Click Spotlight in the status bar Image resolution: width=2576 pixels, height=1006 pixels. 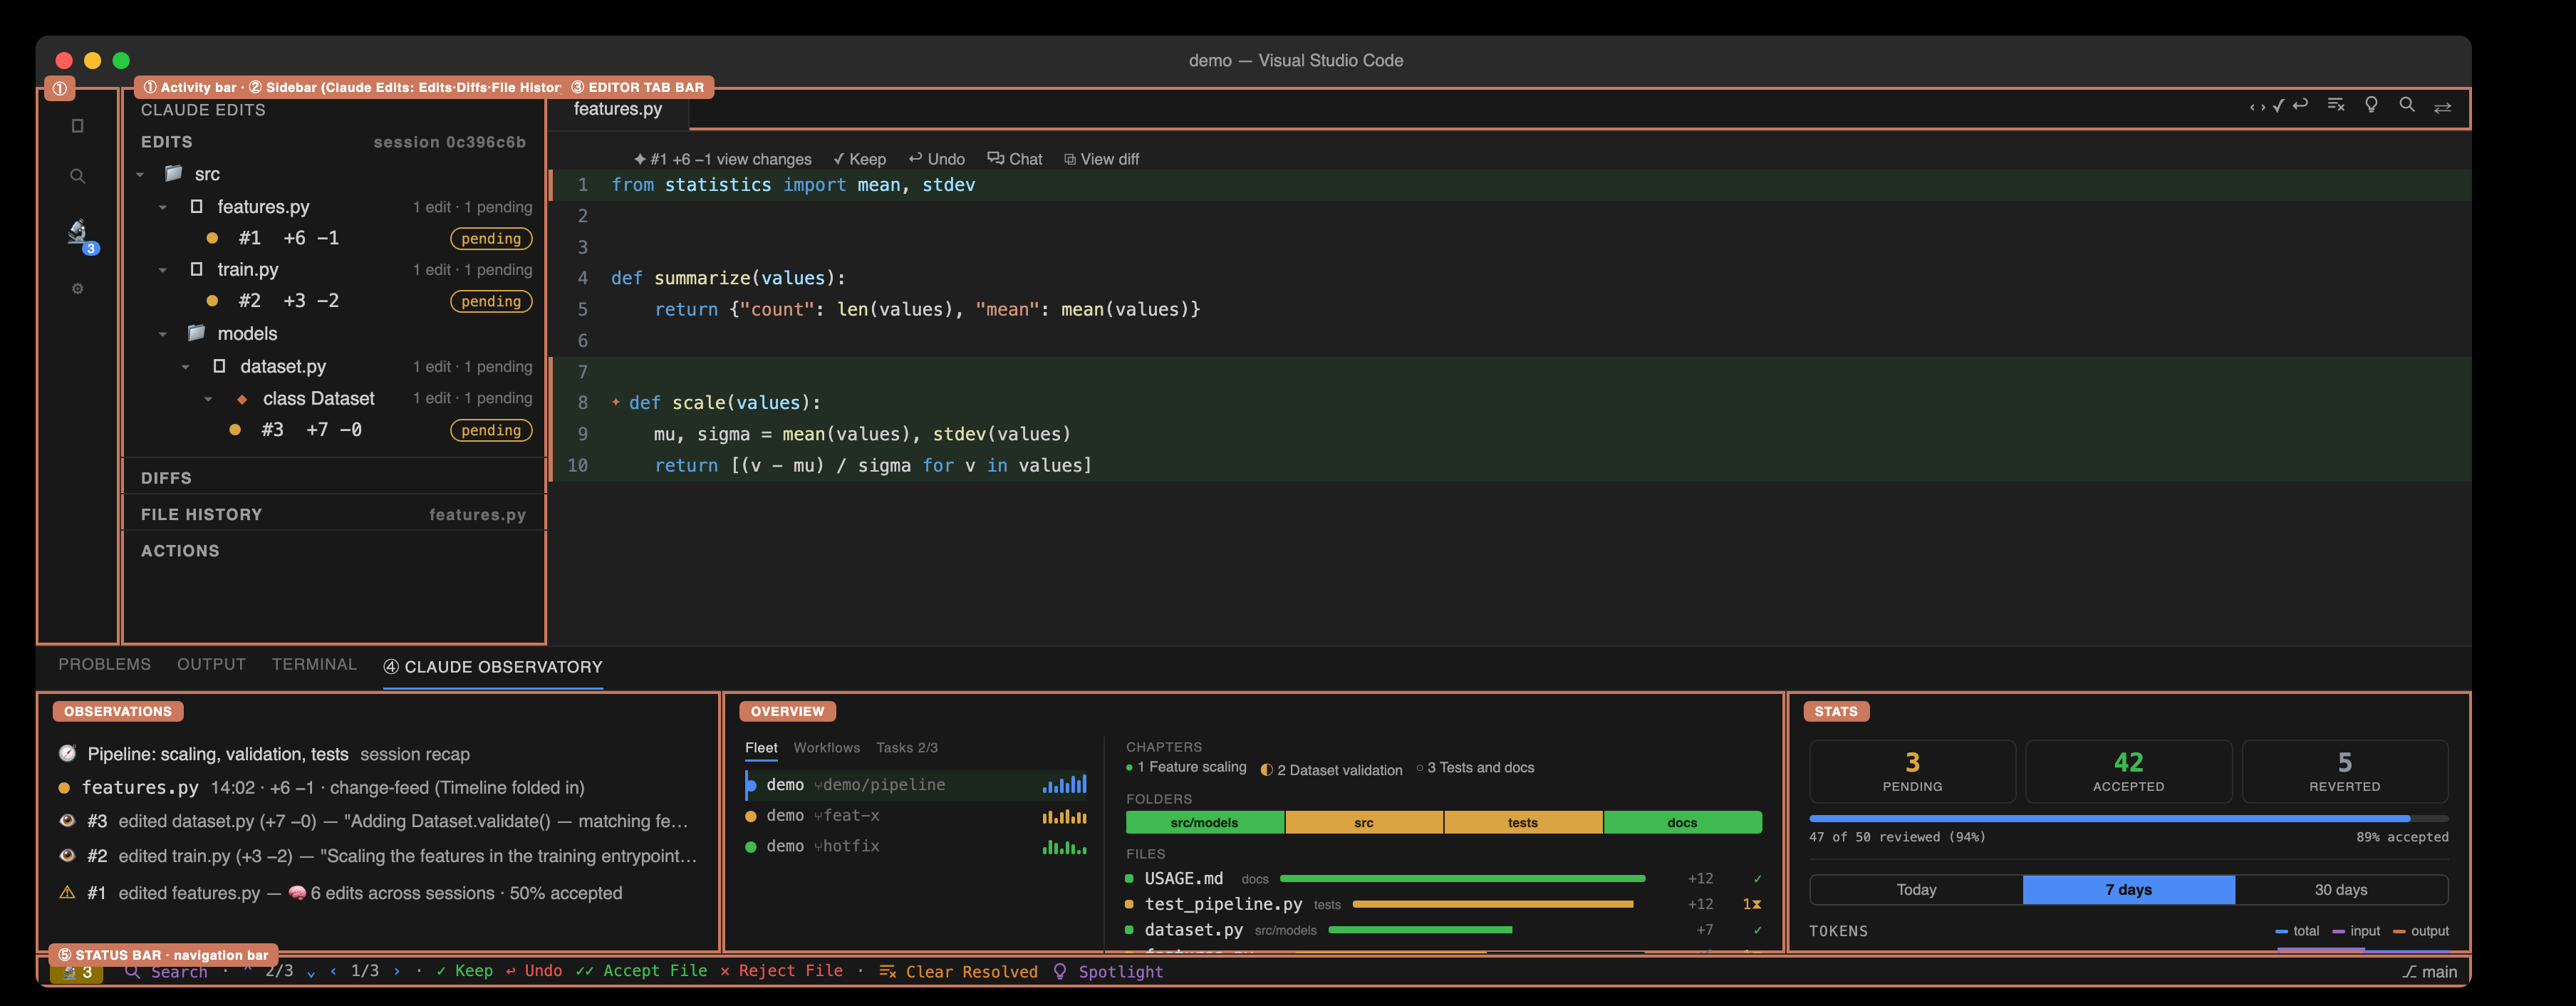click(x=1109, y=971)
